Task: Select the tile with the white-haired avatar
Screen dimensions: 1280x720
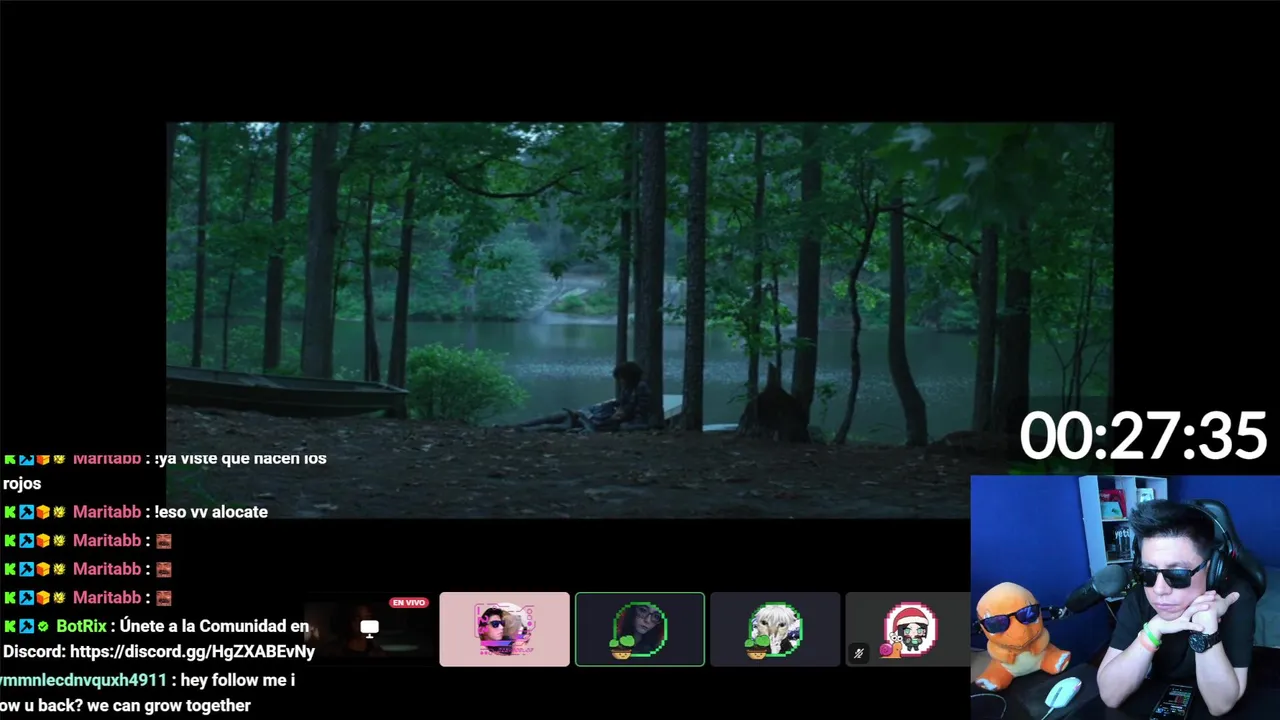Action: pyautogui.click(x=775, y=629)
